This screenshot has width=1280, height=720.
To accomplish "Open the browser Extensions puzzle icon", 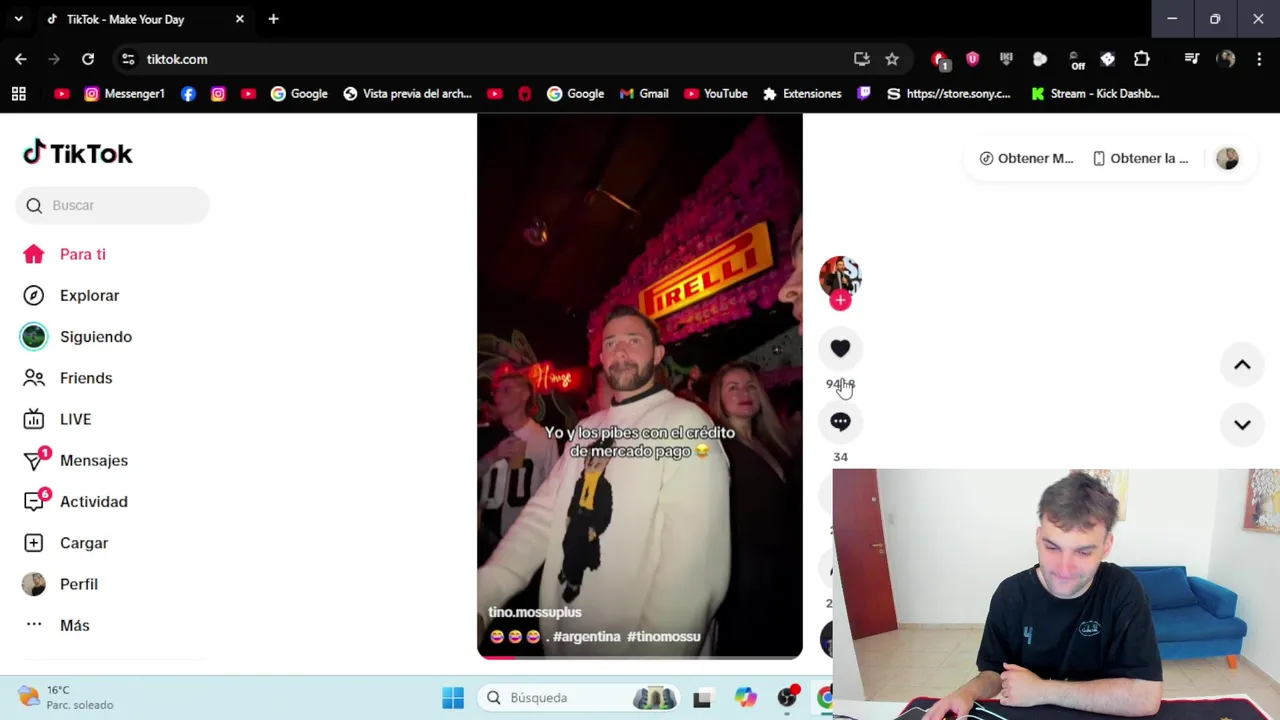I will (x=1142, y=59).
